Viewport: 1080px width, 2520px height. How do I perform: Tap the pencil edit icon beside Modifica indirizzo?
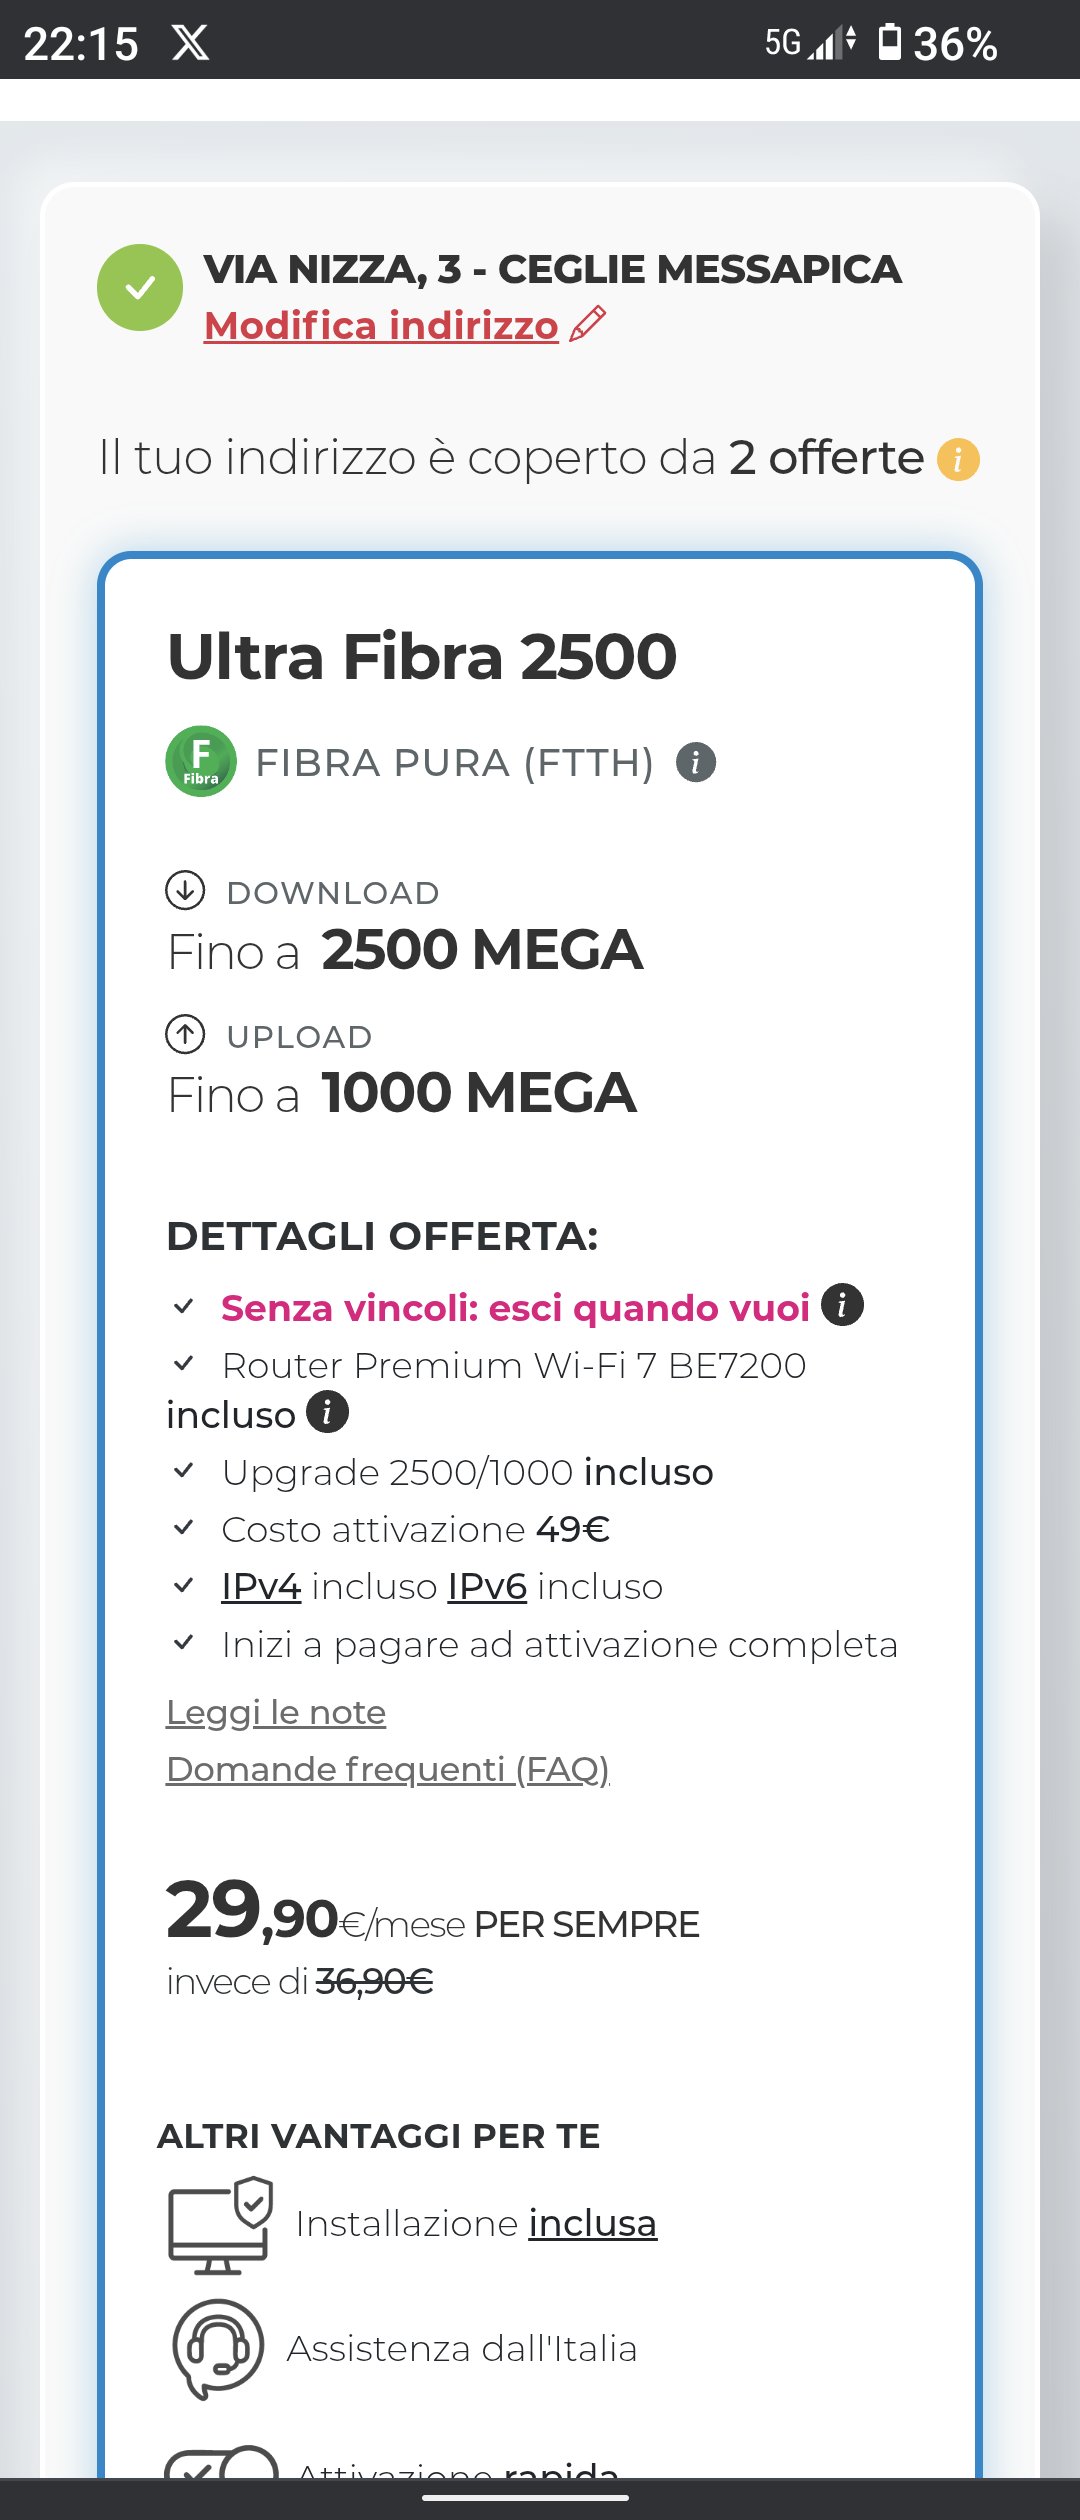pos(588,324)
